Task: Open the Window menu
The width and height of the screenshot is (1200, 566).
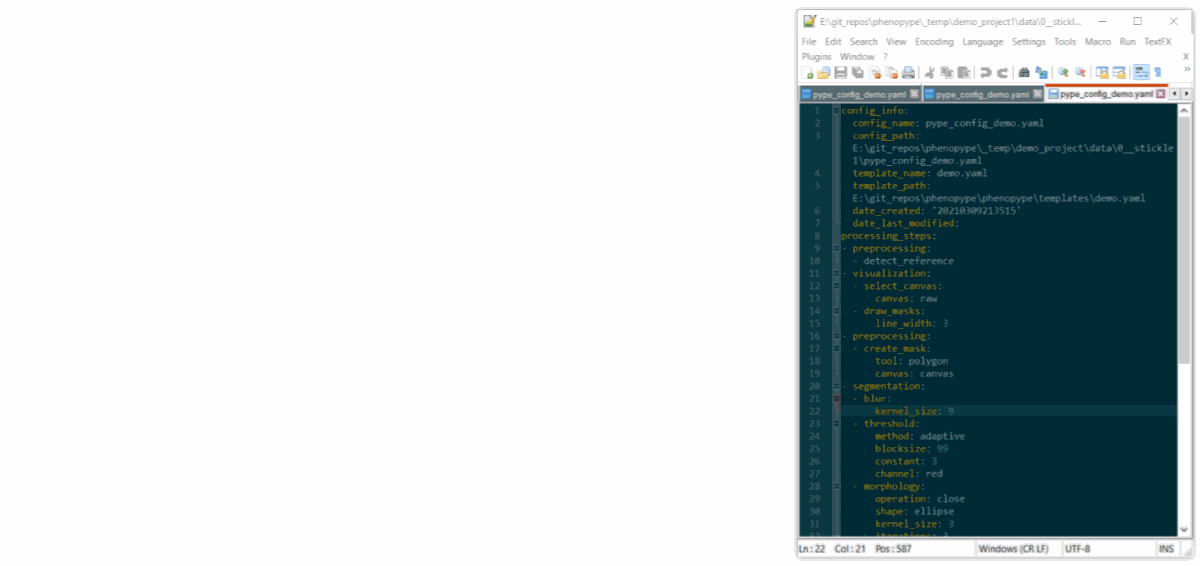Action: coord(857,57)
